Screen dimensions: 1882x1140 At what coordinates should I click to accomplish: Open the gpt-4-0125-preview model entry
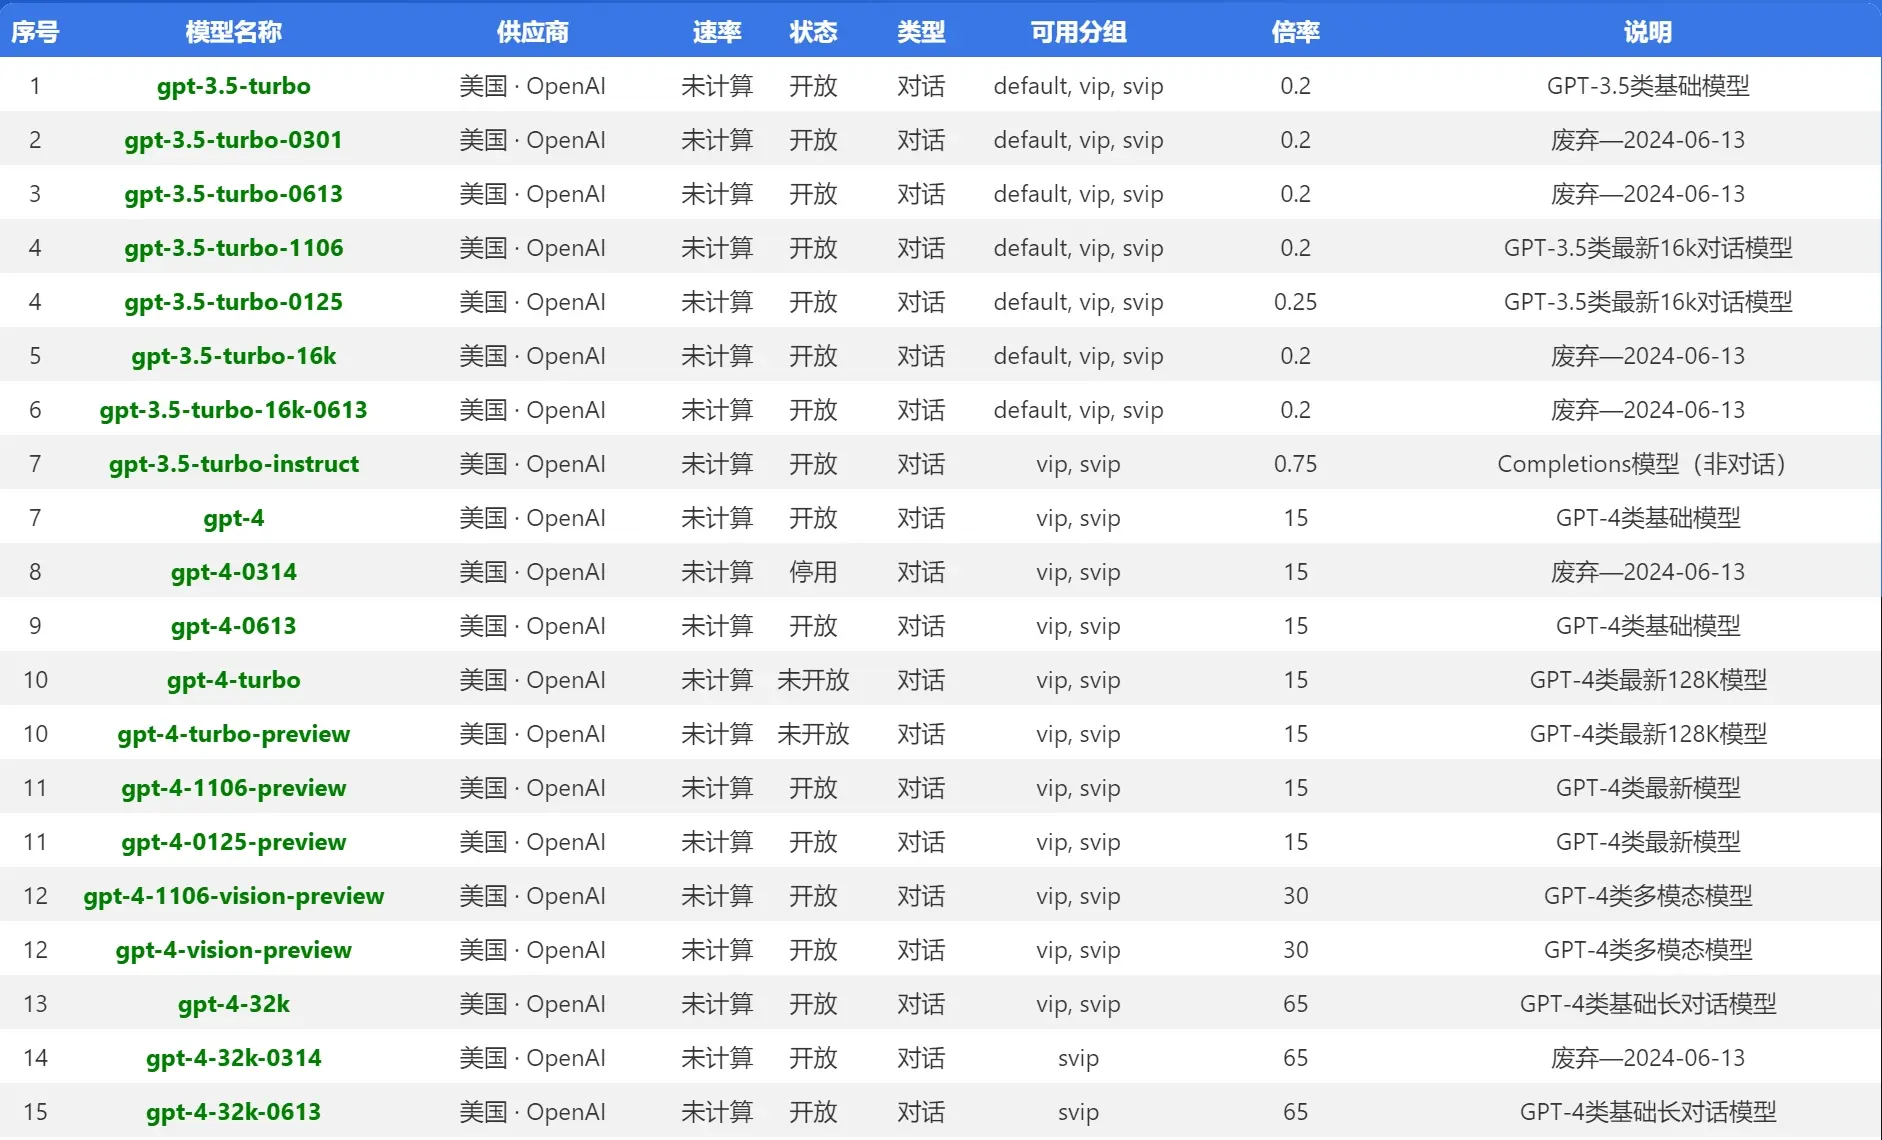pos(233,842)
